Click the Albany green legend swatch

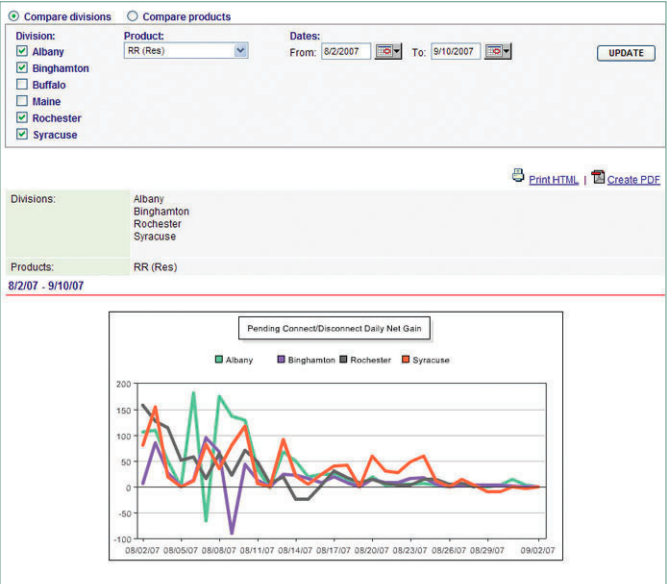tap(219, 360)
